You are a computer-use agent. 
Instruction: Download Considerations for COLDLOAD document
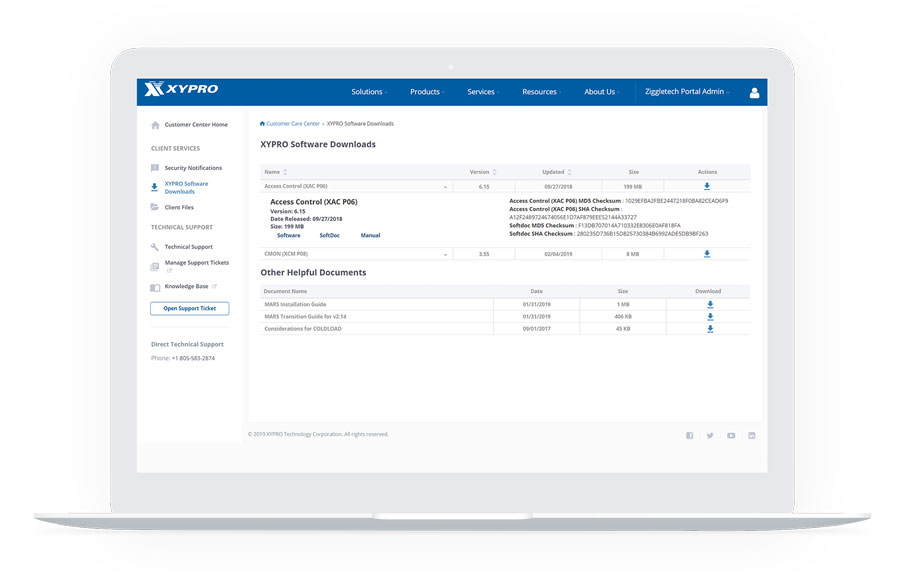[x=710, y=328]
